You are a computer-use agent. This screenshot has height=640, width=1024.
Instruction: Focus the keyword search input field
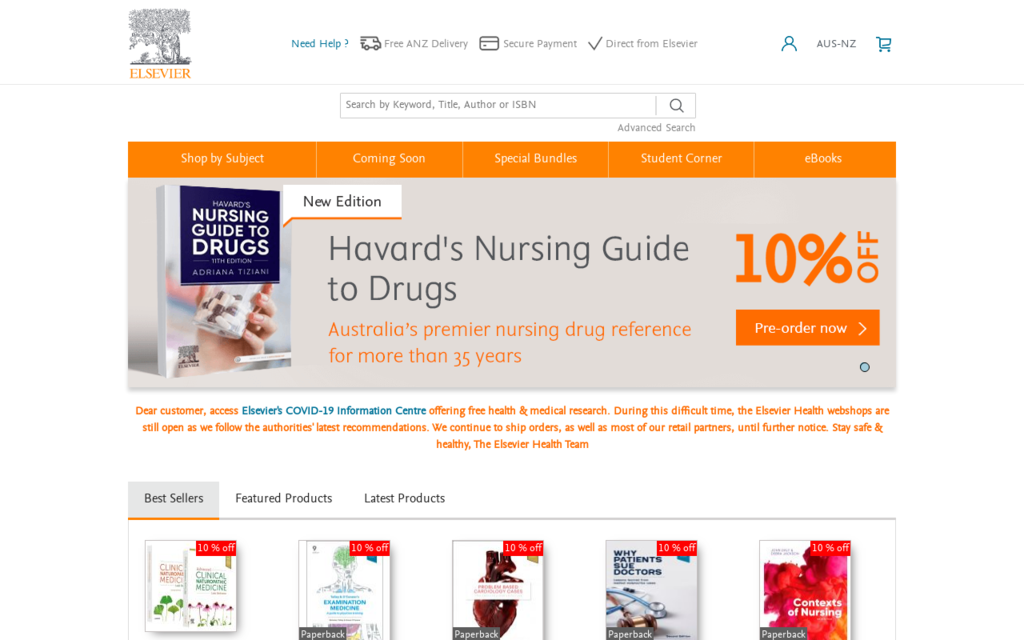pos(498,105)
